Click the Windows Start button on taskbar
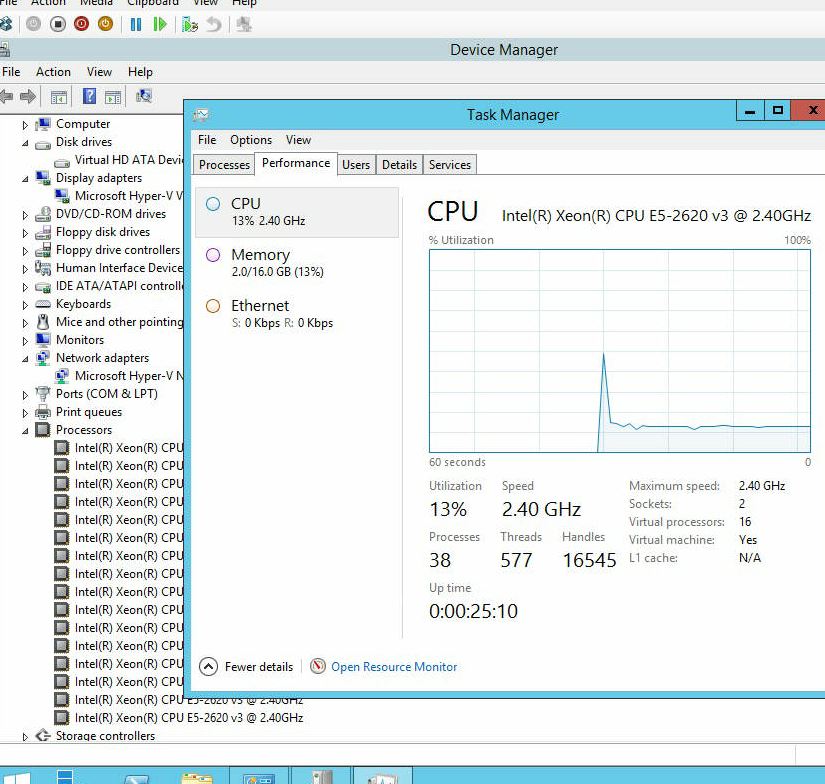The width and height of the screenshot is (825, 784). [16, 778]
